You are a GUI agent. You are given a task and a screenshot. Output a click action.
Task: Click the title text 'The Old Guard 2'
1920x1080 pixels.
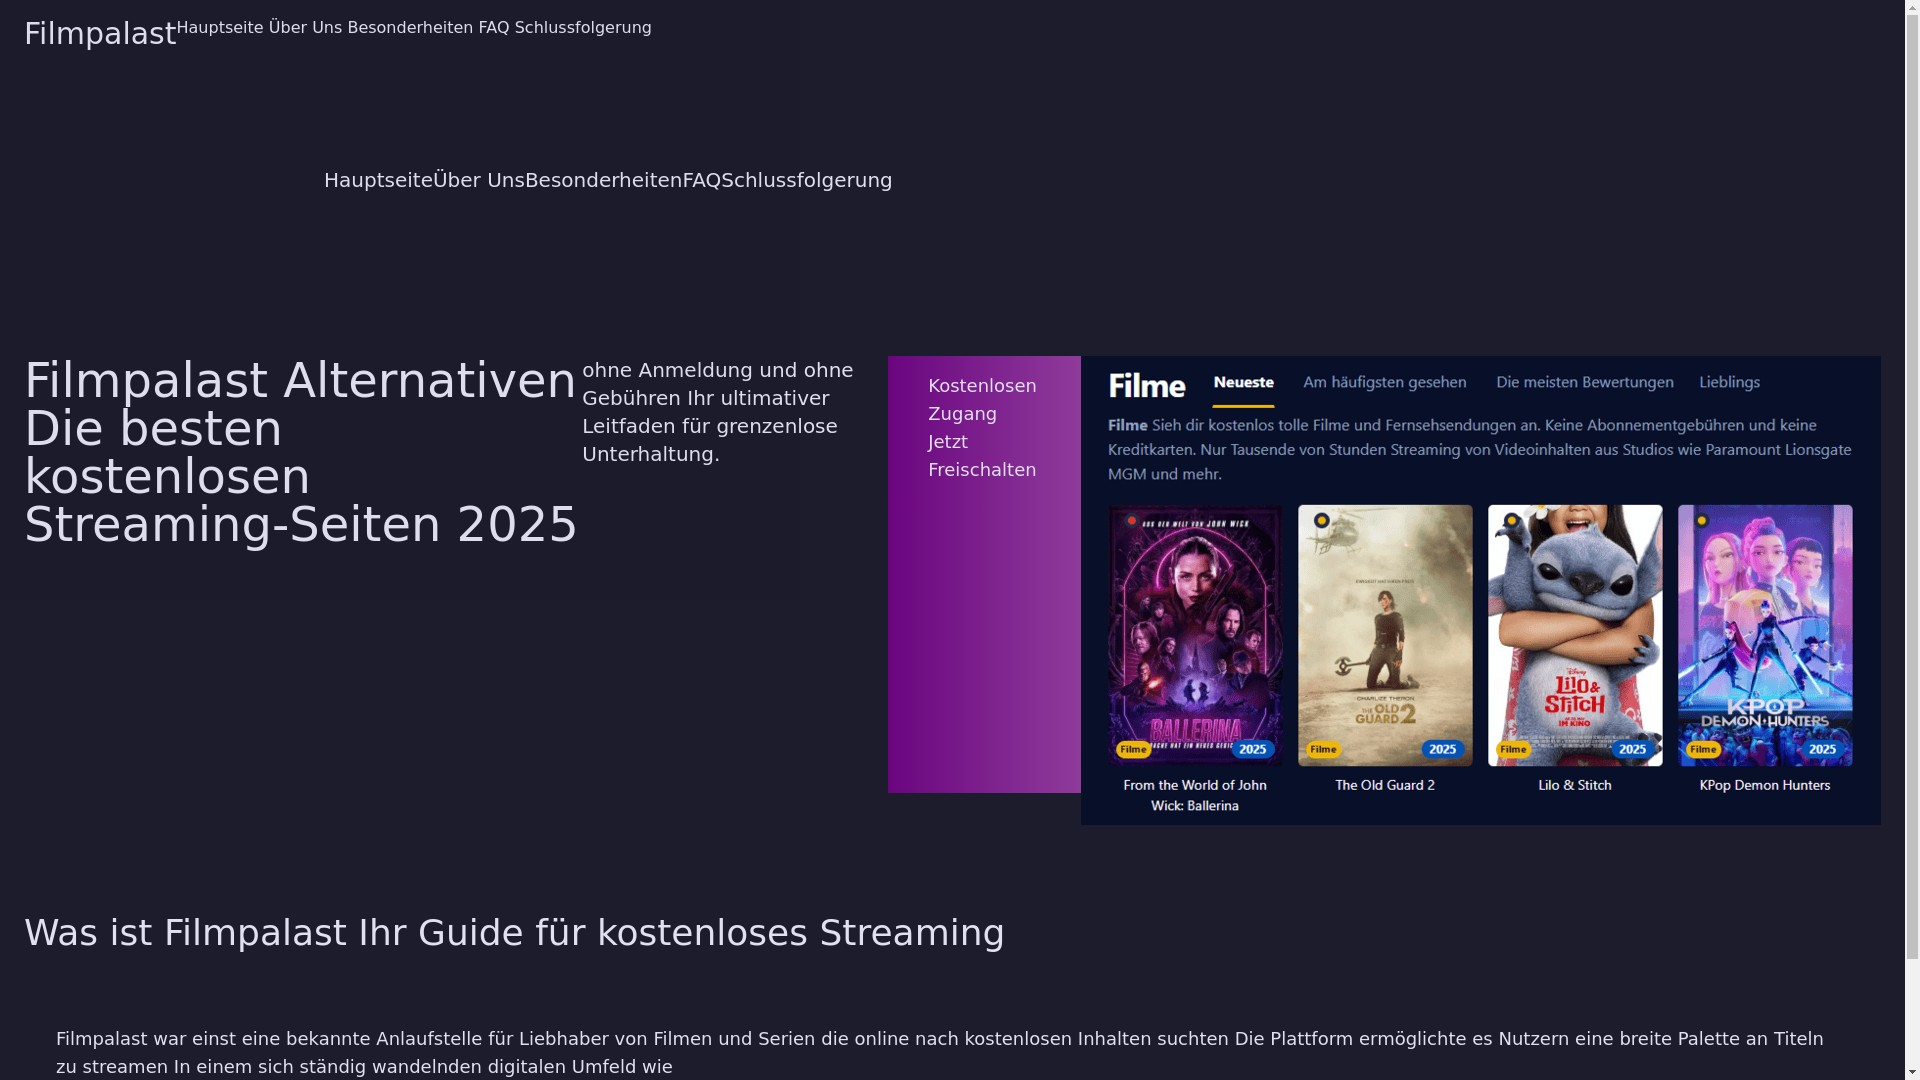click(x=1385, y=786)
